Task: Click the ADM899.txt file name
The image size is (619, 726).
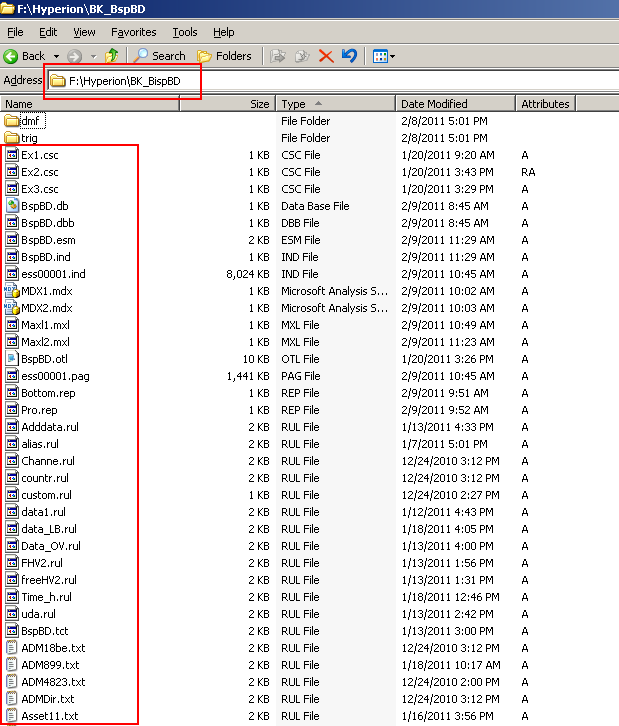Action: 50,665
